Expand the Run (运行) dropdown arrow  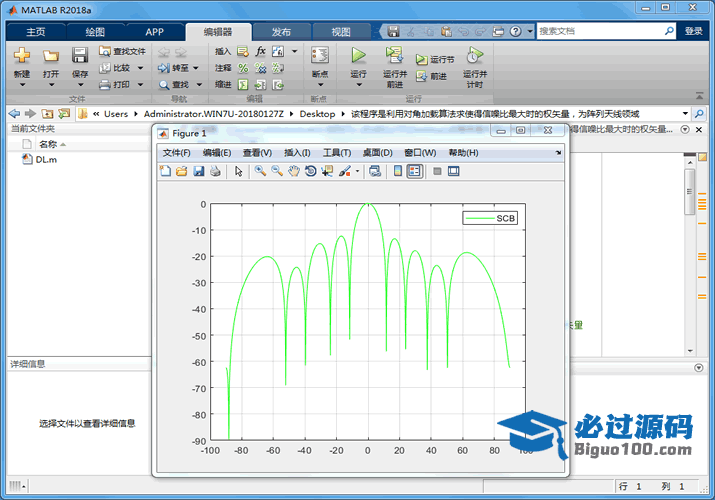coord(359,85)
